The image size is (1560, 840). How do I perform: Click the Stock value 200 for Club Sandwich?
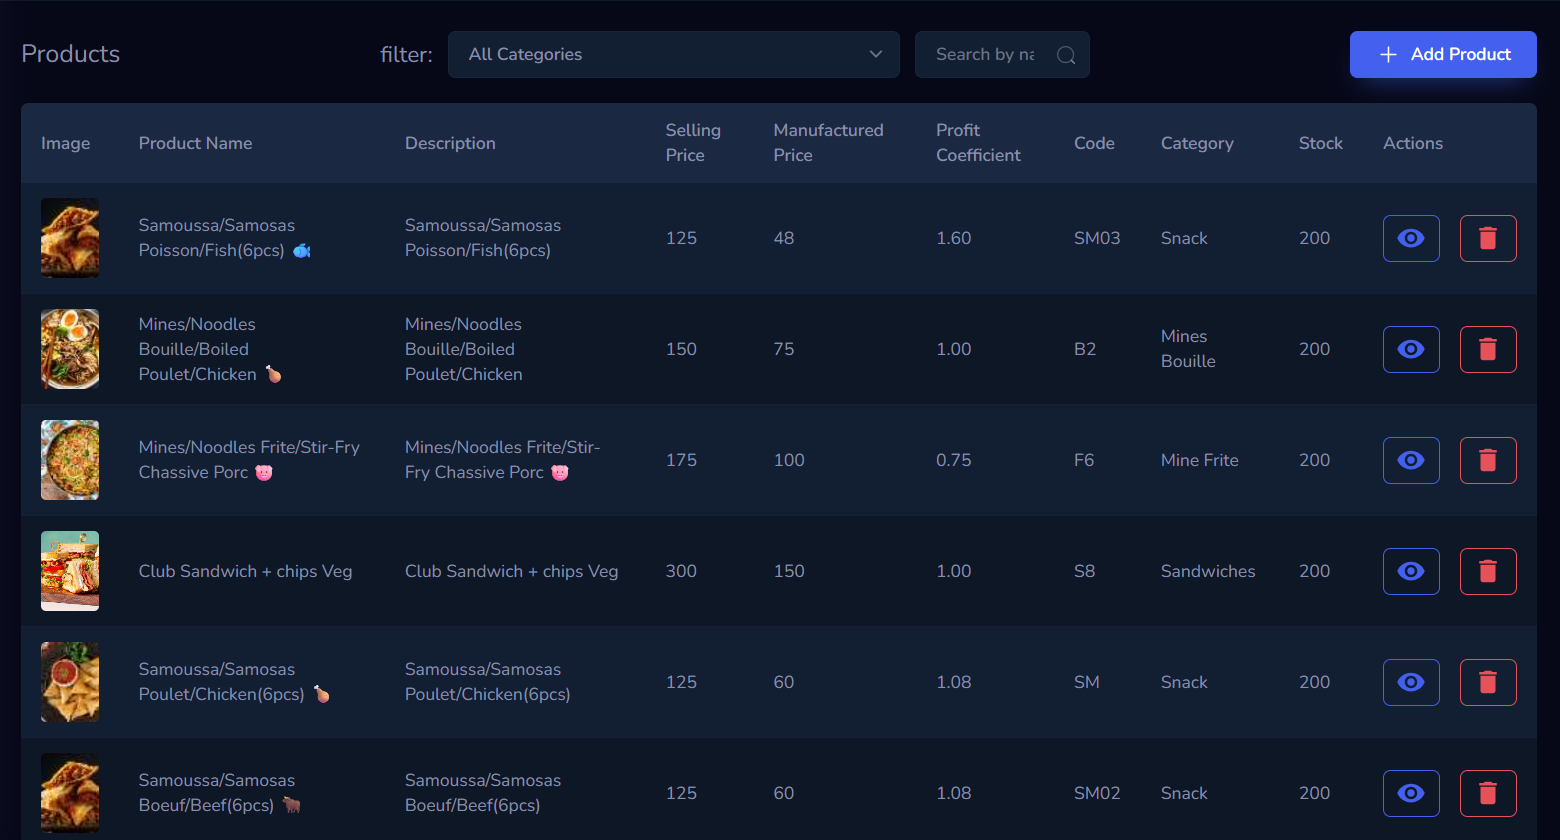[x=1314, y=571]
